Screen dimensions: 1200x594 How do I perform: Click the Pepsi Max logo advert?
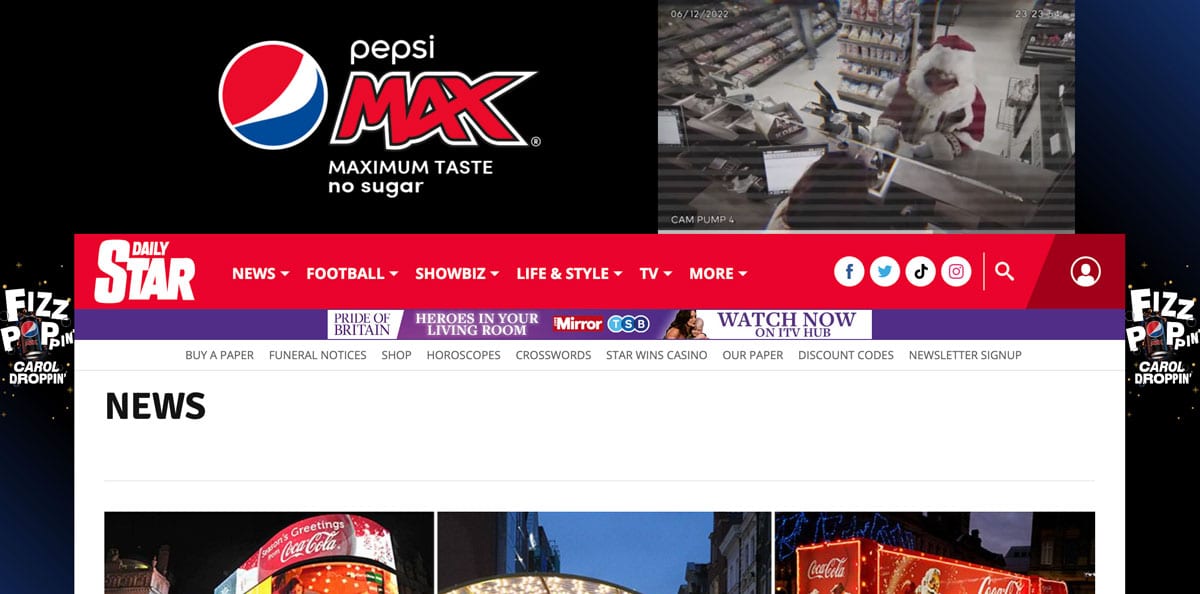coord(380,116)
